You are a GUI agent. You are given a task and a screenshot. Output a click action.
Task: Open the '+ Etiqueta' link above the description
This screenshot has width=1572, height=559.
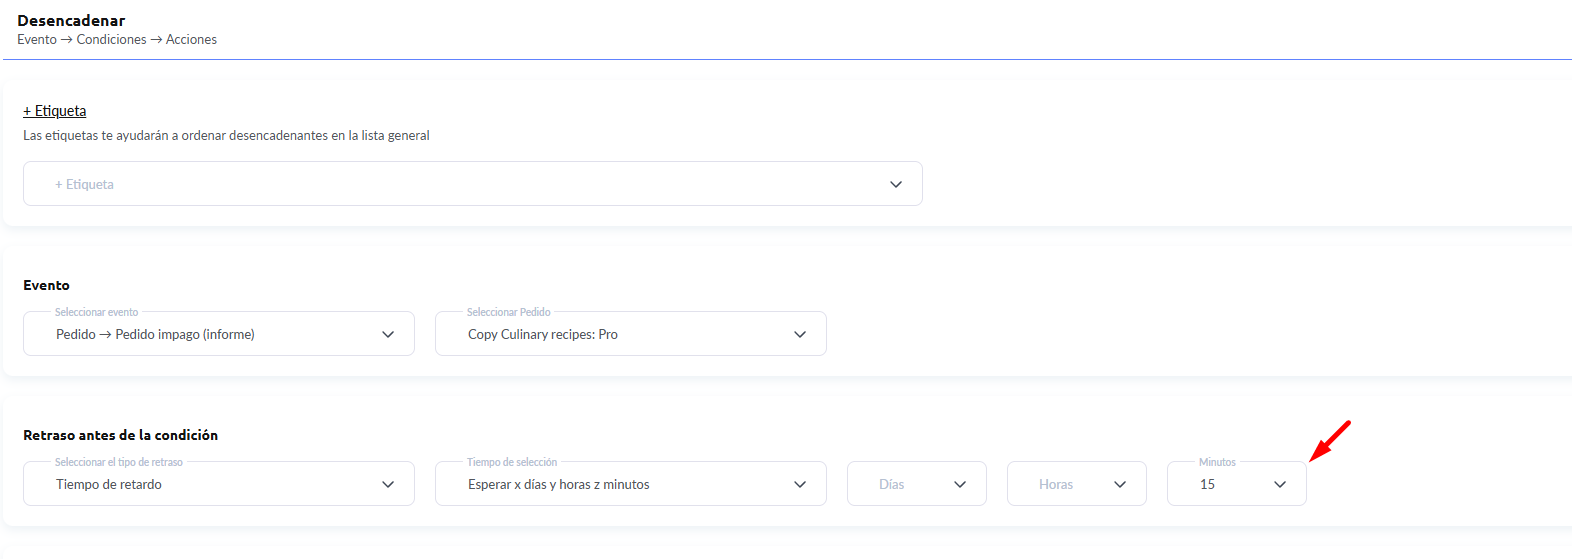[x=55, y=111]
